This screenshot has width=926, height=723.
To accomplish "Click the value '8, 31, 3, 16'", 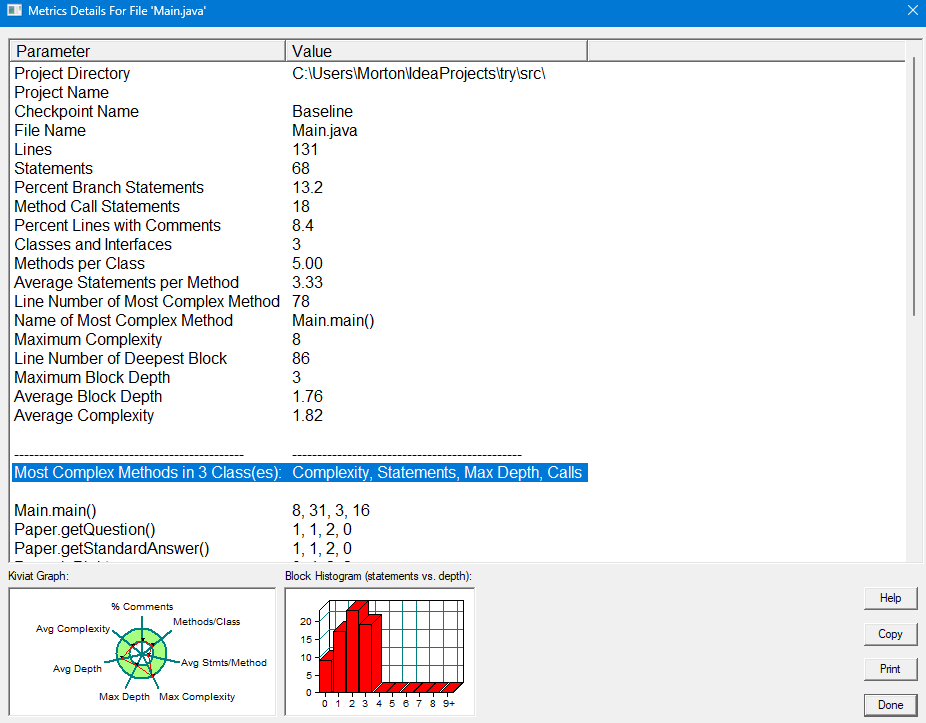I will coord(331,510).
